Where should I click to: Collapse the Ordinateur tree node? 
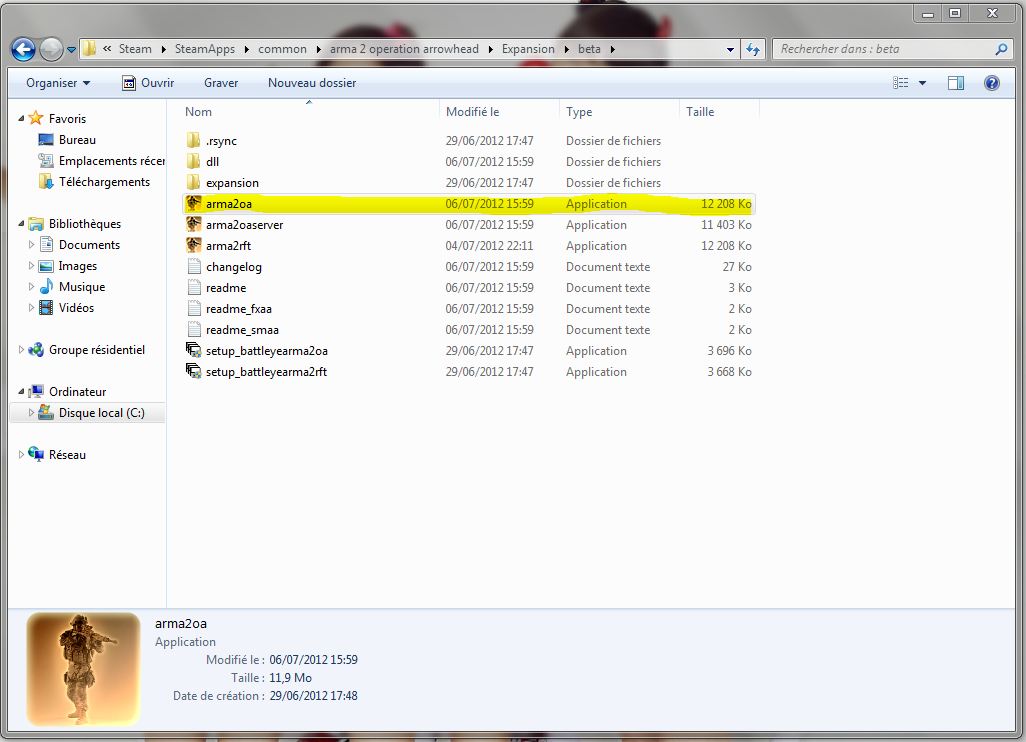tap(22, 391)
